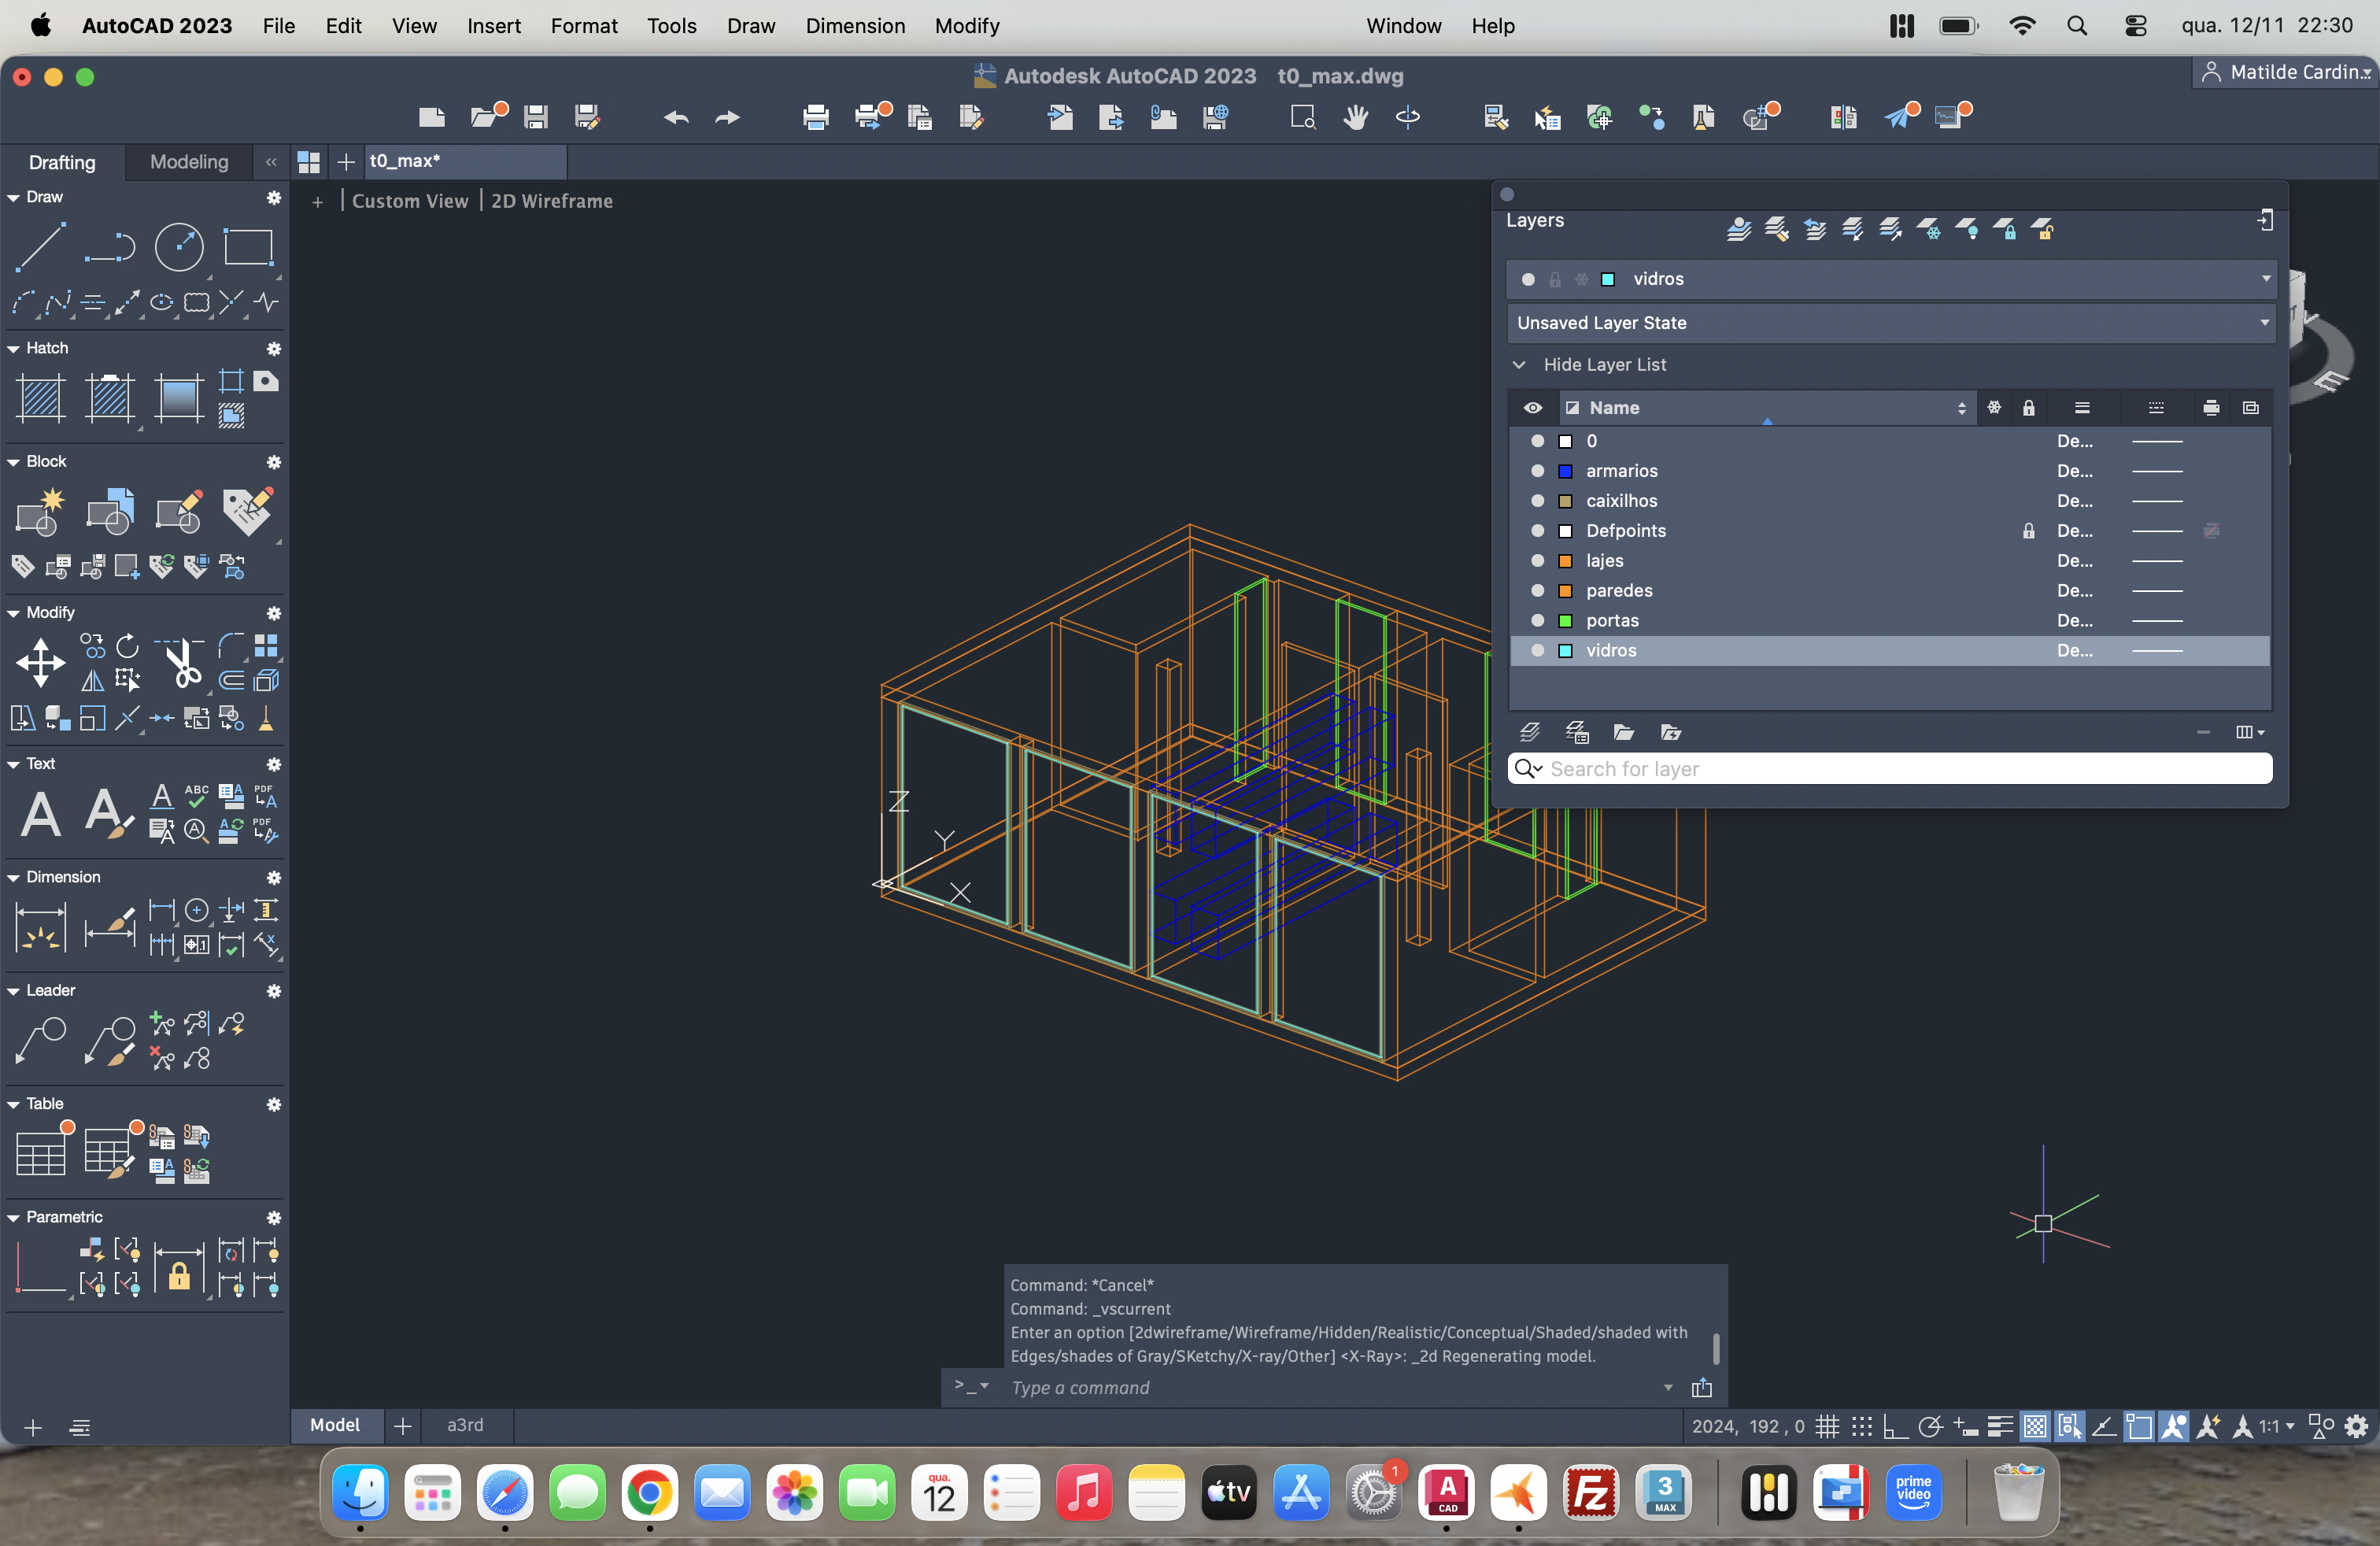This screenshot has height=1546, width=2380.
Task: Click the Pan hand icon in toolbar
Action: click(x=1355, y=117)
